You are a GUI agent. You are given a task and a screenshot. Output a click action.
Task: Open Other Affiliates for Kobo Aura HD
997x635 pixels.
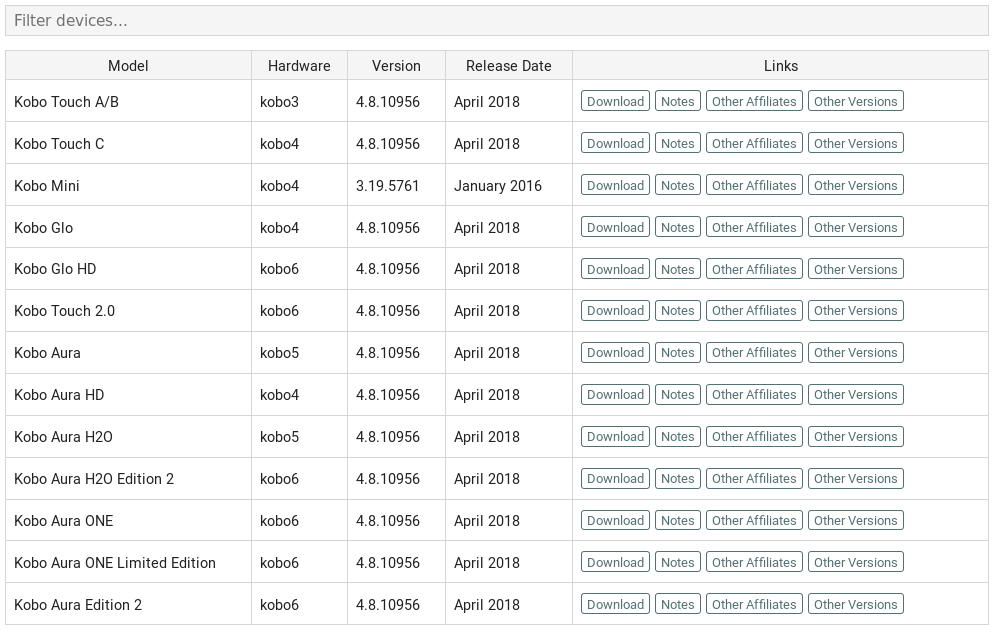[x=753, y=394]
